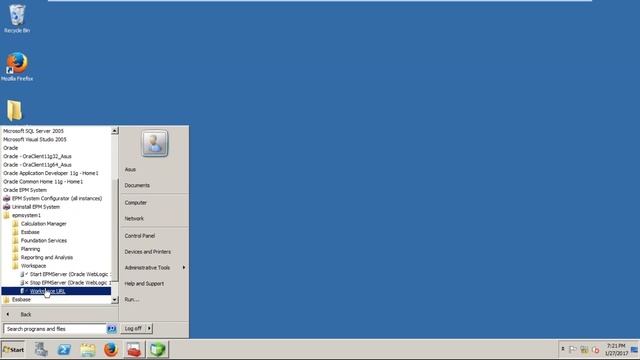
Task: Open Help and Support
Action: tap(144, 284)
